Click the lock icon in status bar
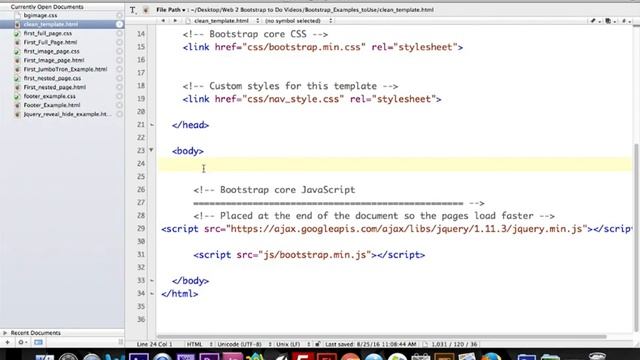The width and height of the screenshot is (640, 360). click(318, 344)
